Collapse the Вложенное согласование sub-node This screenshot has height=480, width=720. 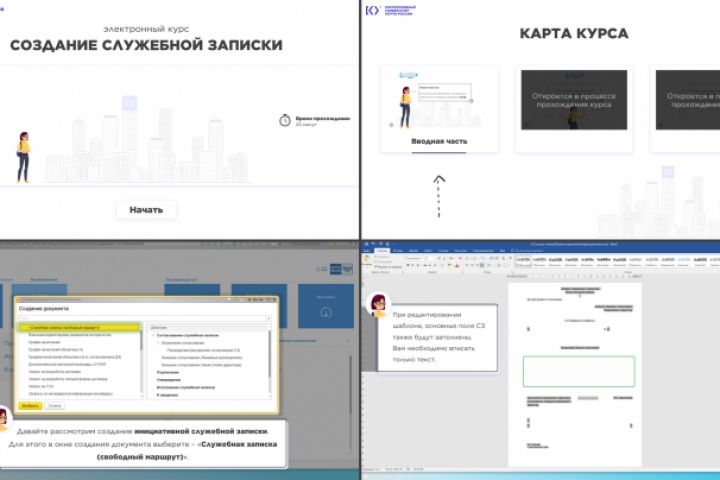coord(158,343)
